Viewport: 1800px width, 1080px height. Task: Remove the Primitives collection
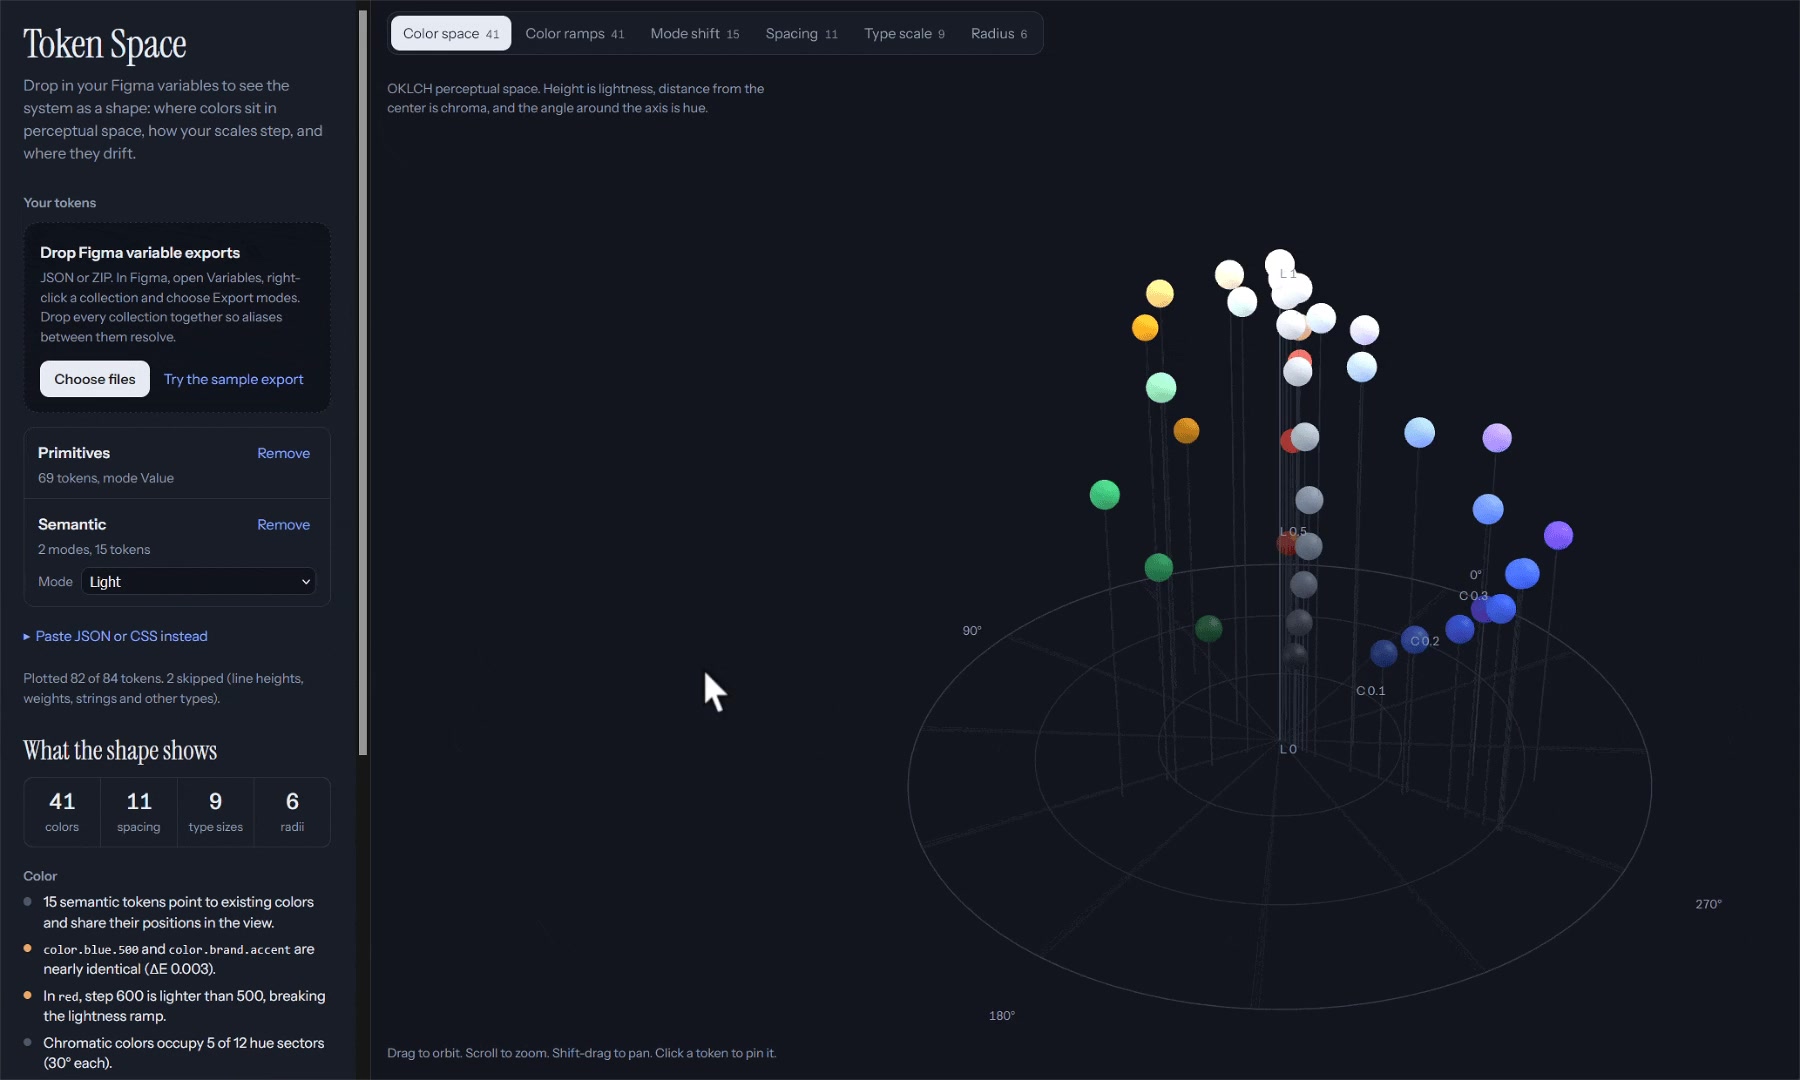283,453
